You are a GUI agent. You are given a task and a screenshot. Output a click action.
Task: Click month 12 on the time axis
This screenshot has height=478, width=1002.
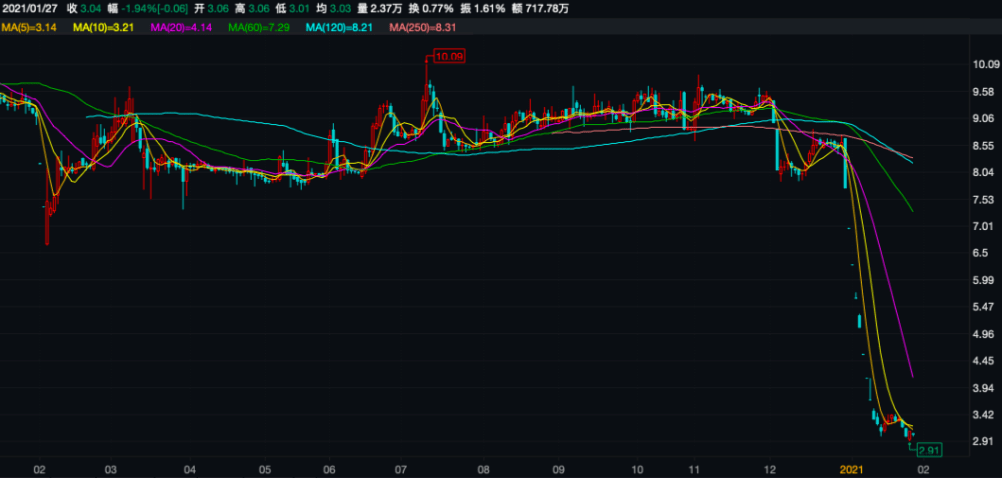tap(770, 468)
